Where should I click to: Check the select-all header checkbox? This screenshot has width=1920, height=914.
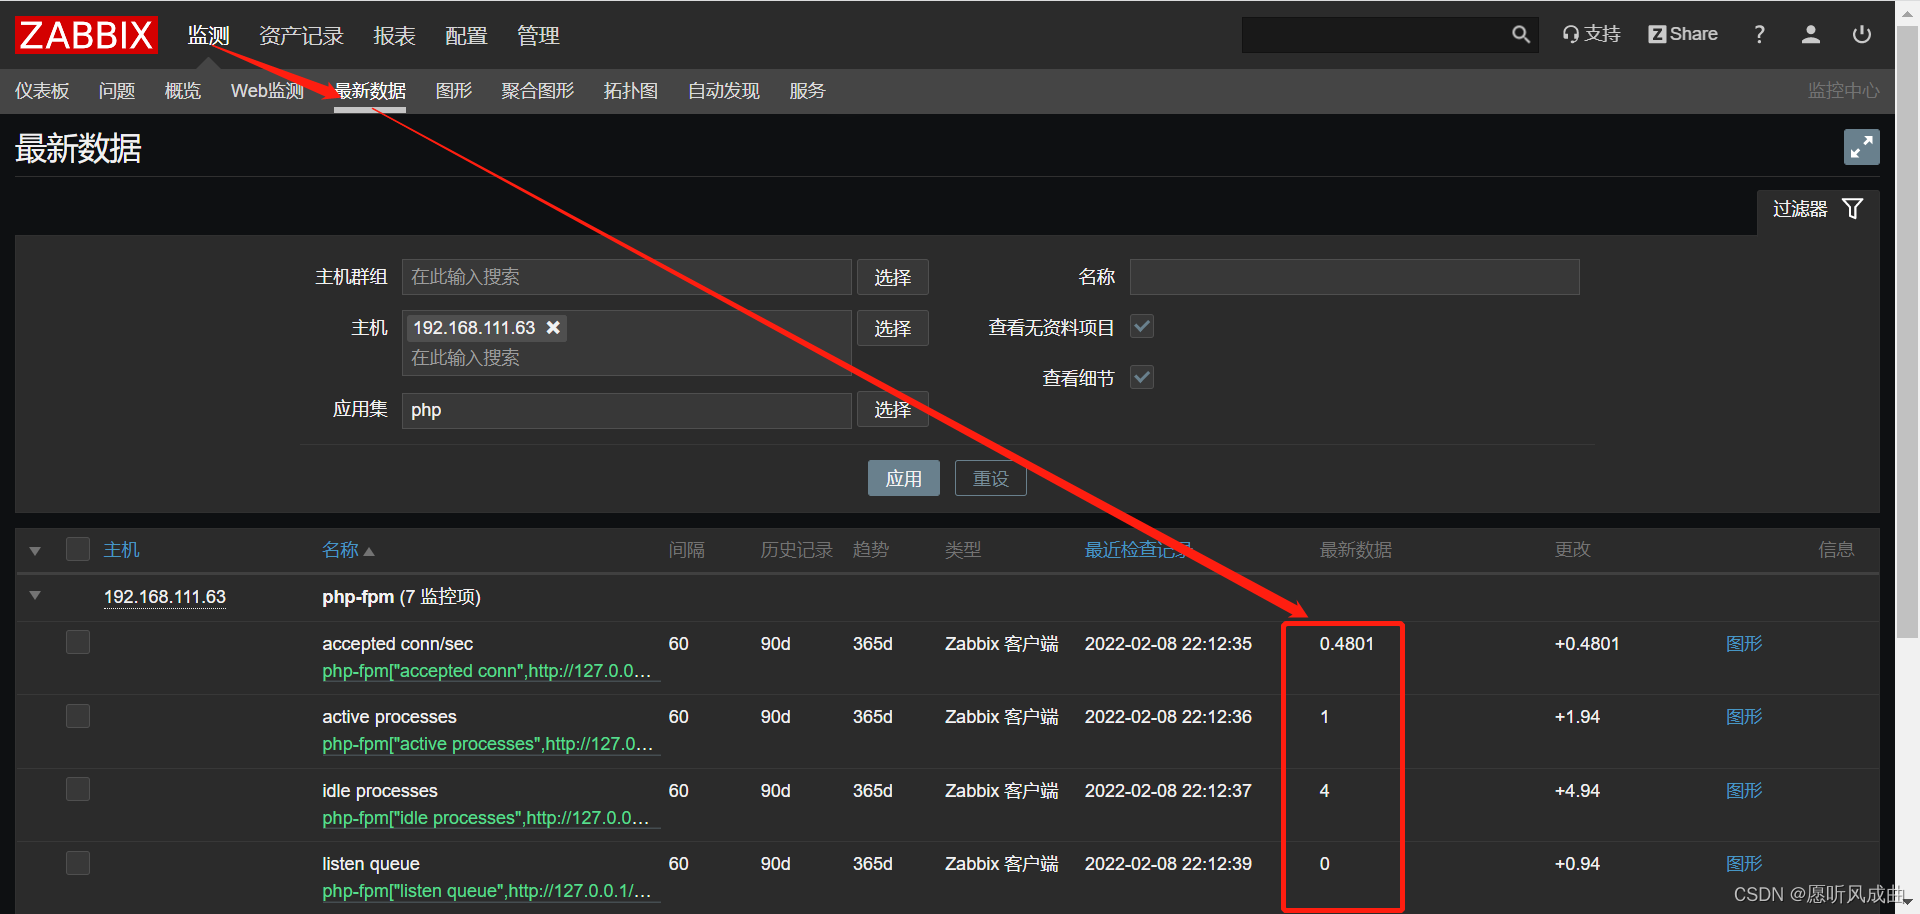(x=78, y=549)
